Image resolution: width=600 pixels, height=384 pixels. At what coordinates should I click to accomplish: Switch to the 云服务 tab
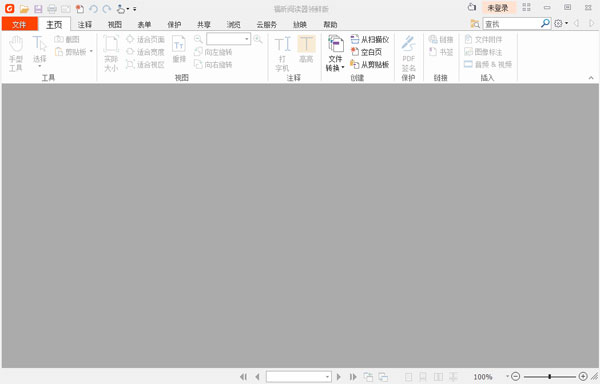[266, 24]
